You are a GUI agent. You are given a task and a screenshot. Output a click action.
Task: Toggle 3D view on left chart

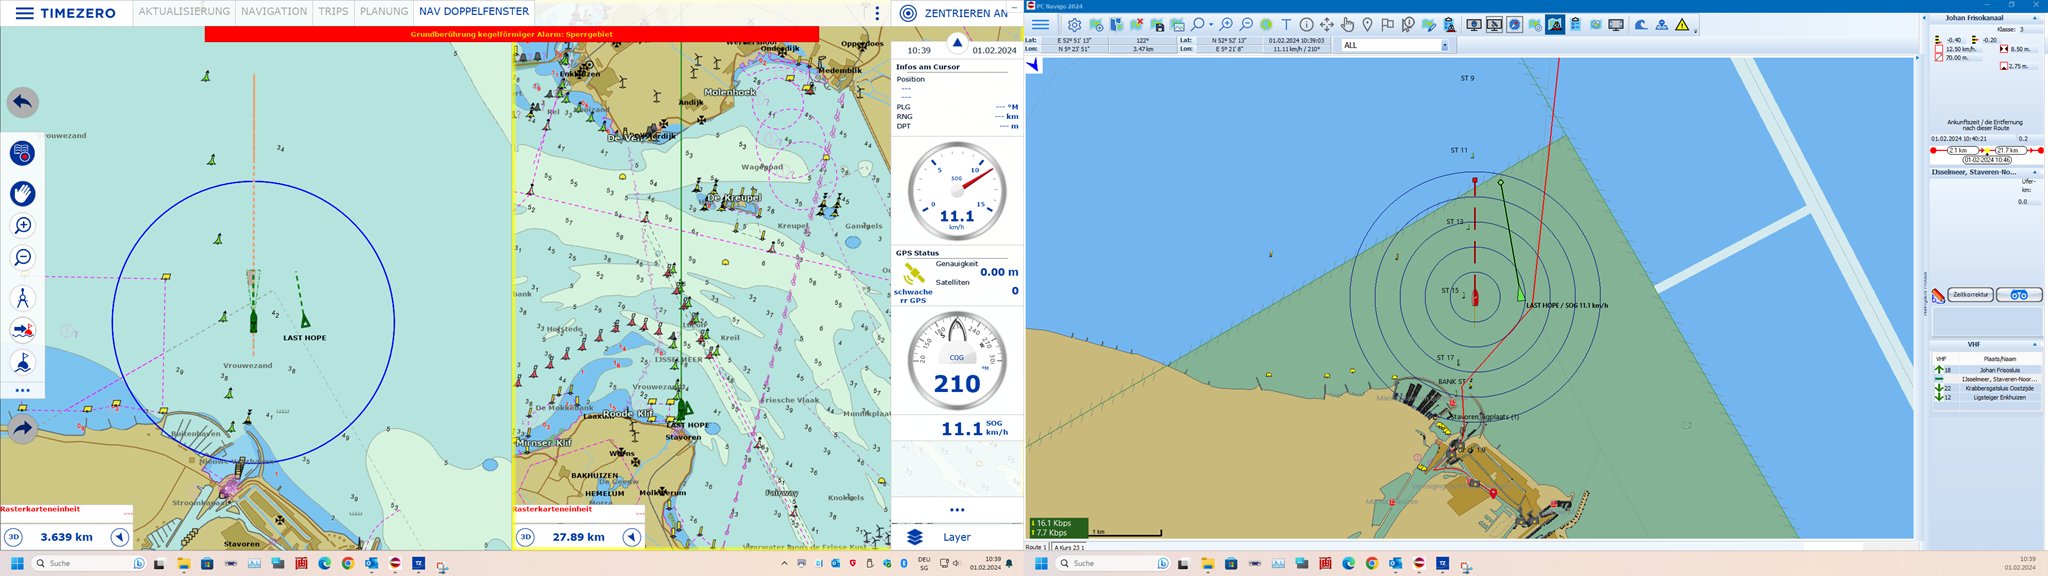[x=14, y=537]
